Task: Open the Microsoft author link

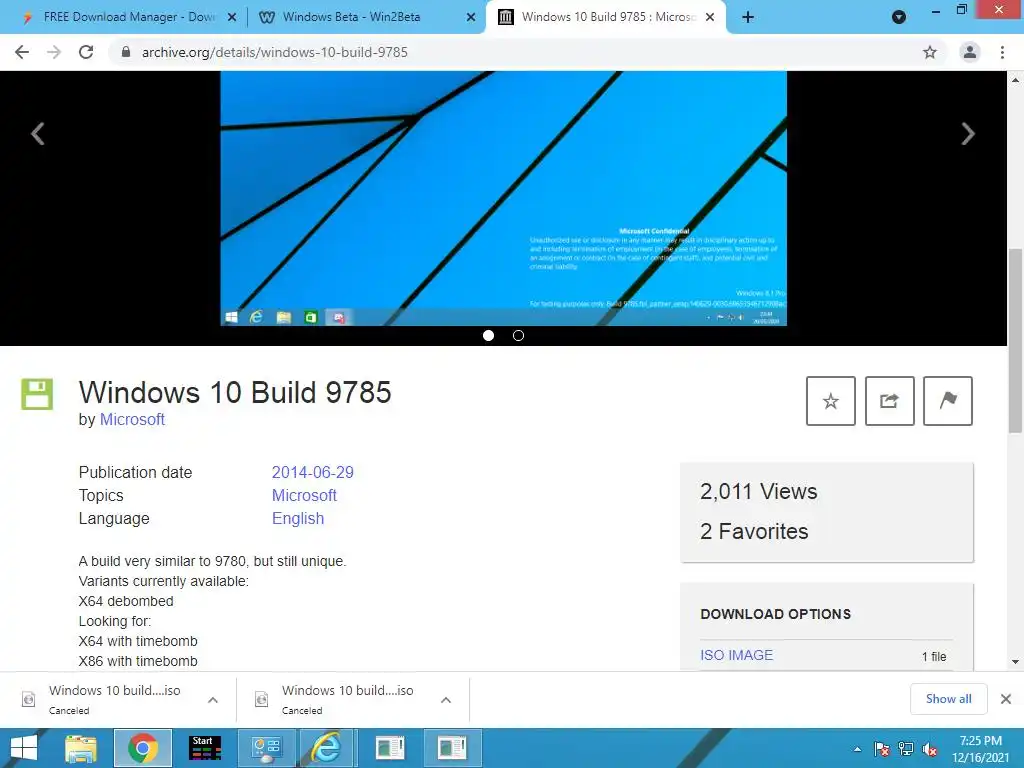Action: click(x=132, y=420)
